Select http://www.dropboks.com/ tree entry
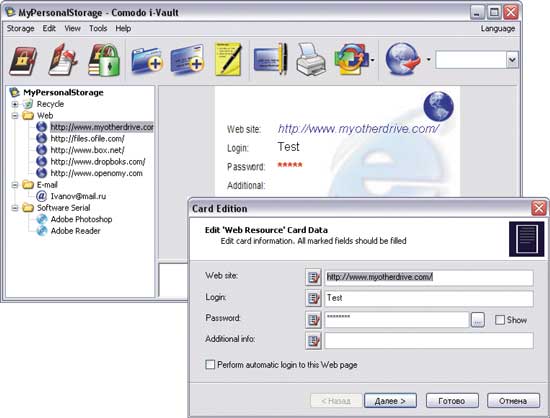The image size is (550, 418). pos(98,162)
